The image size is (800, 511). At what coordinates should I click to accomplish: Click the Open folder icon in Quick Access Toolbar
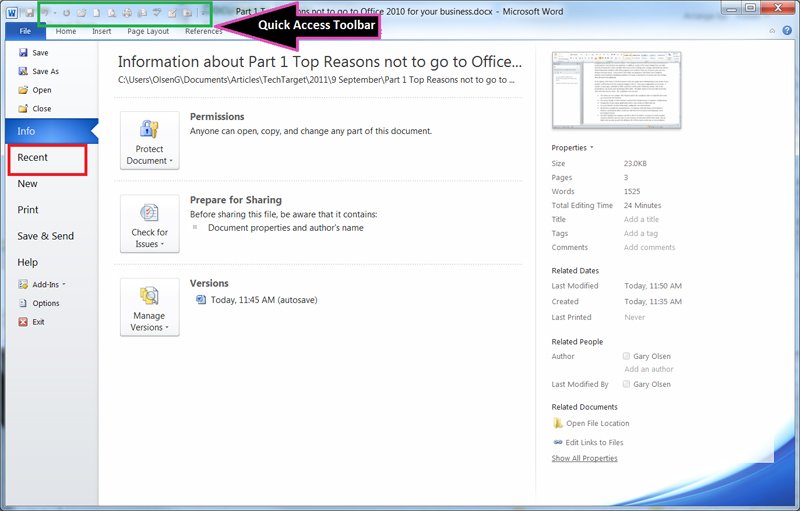82,13
